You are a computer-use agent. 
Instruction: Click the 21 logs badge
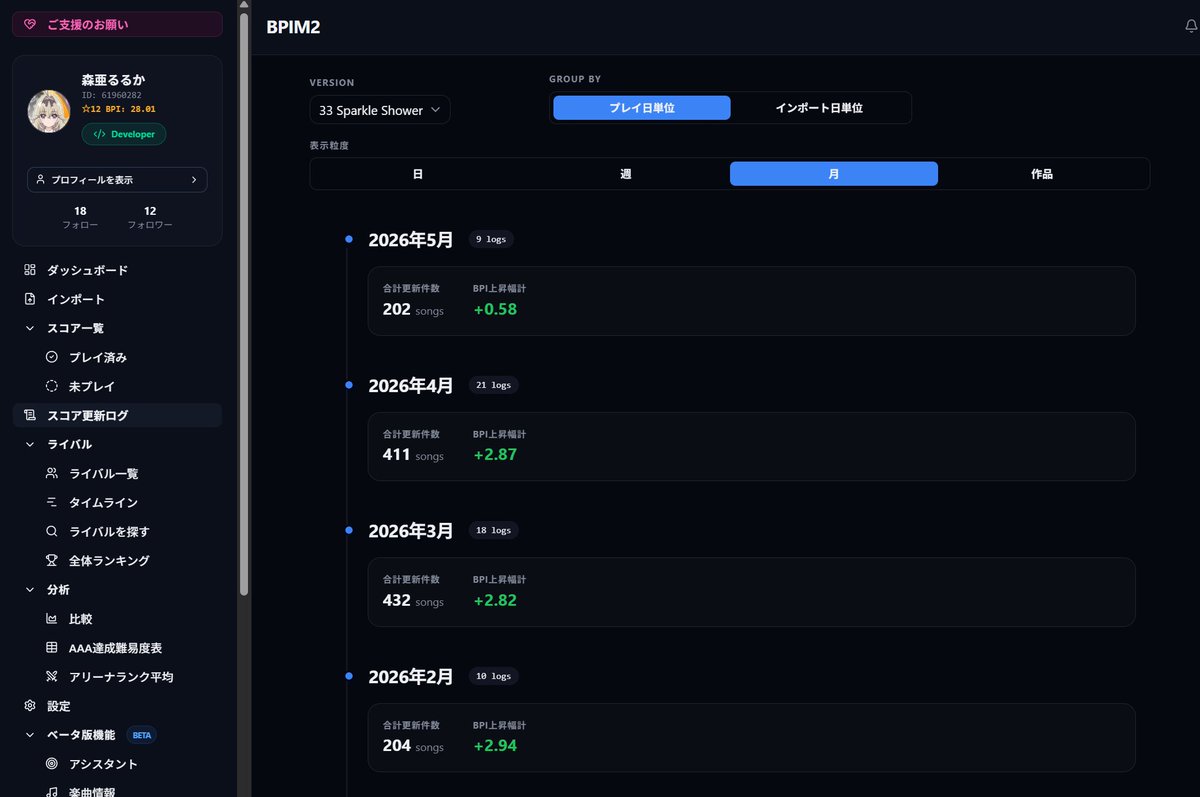[493, 385]
